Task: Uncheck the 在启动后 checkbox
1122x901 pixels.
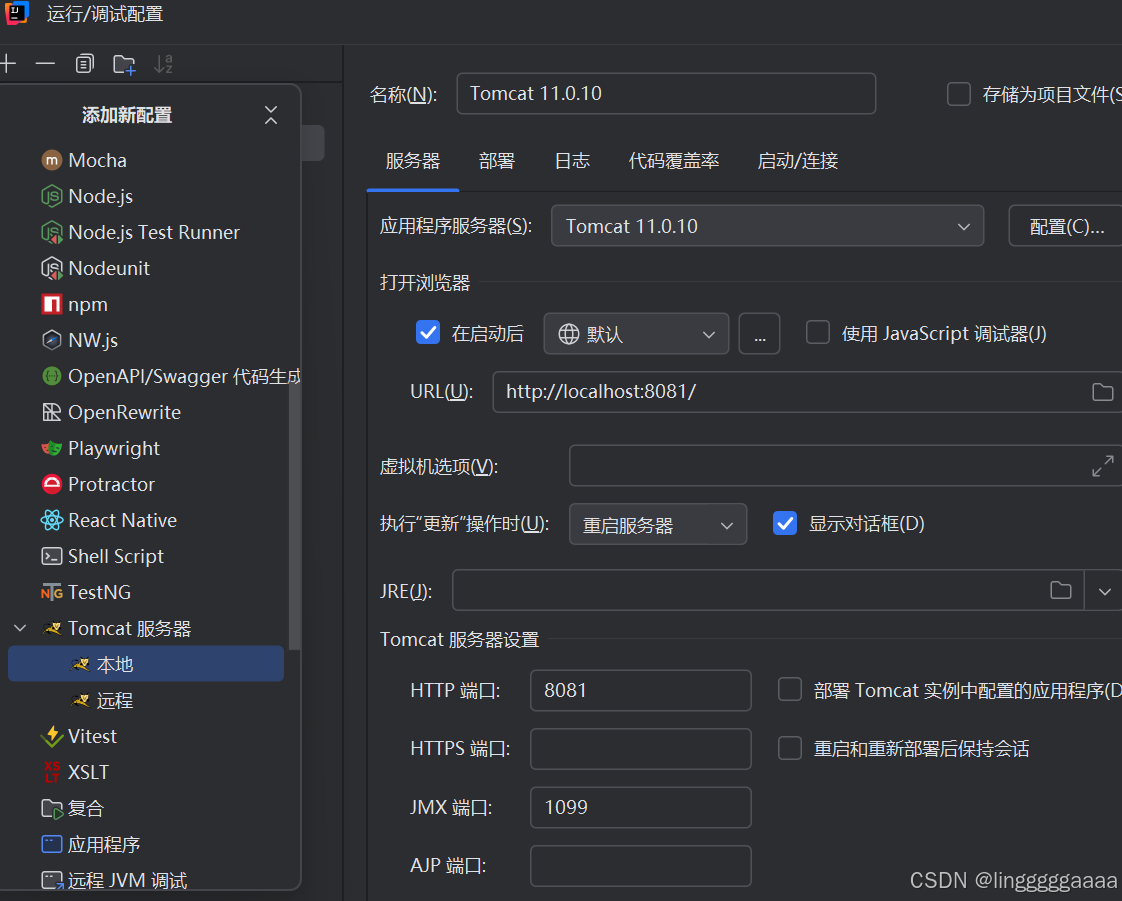Action: click(428, 333)
